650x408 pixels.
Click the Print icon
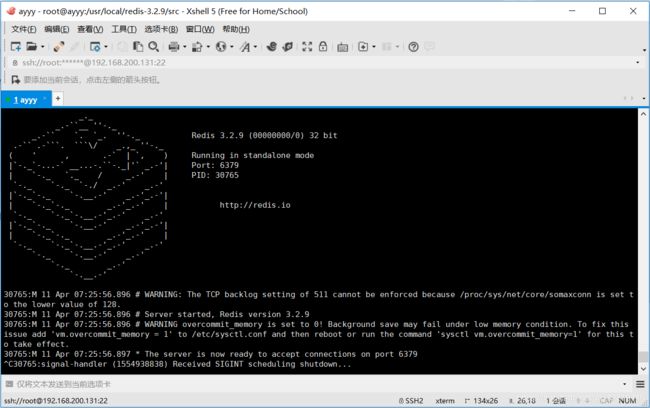tap(174, 47)
